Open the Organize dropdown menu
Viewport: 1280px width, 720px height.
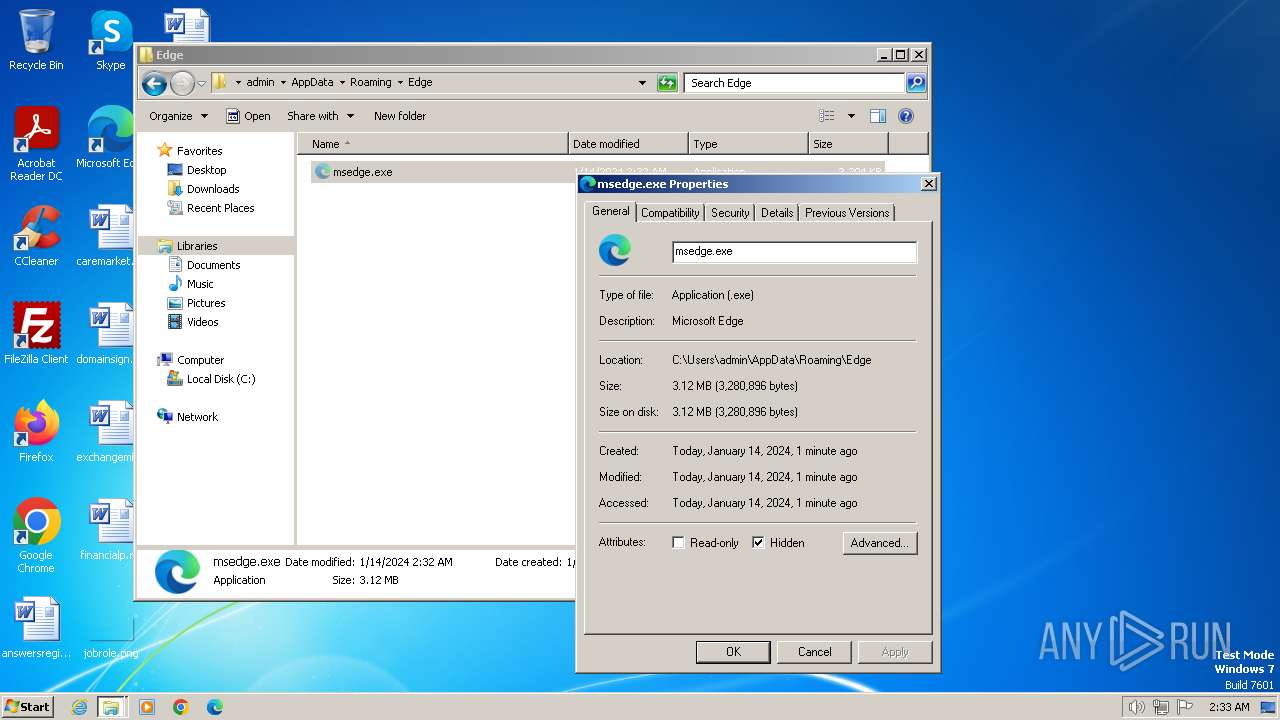(x=179, y=116)
